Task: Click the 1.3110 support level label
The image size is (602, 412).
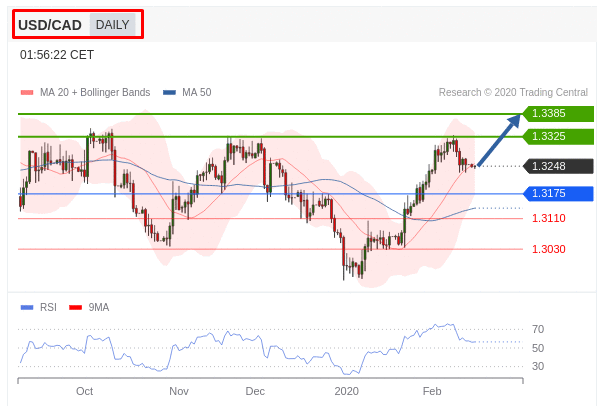Action: tap(549, 218)
